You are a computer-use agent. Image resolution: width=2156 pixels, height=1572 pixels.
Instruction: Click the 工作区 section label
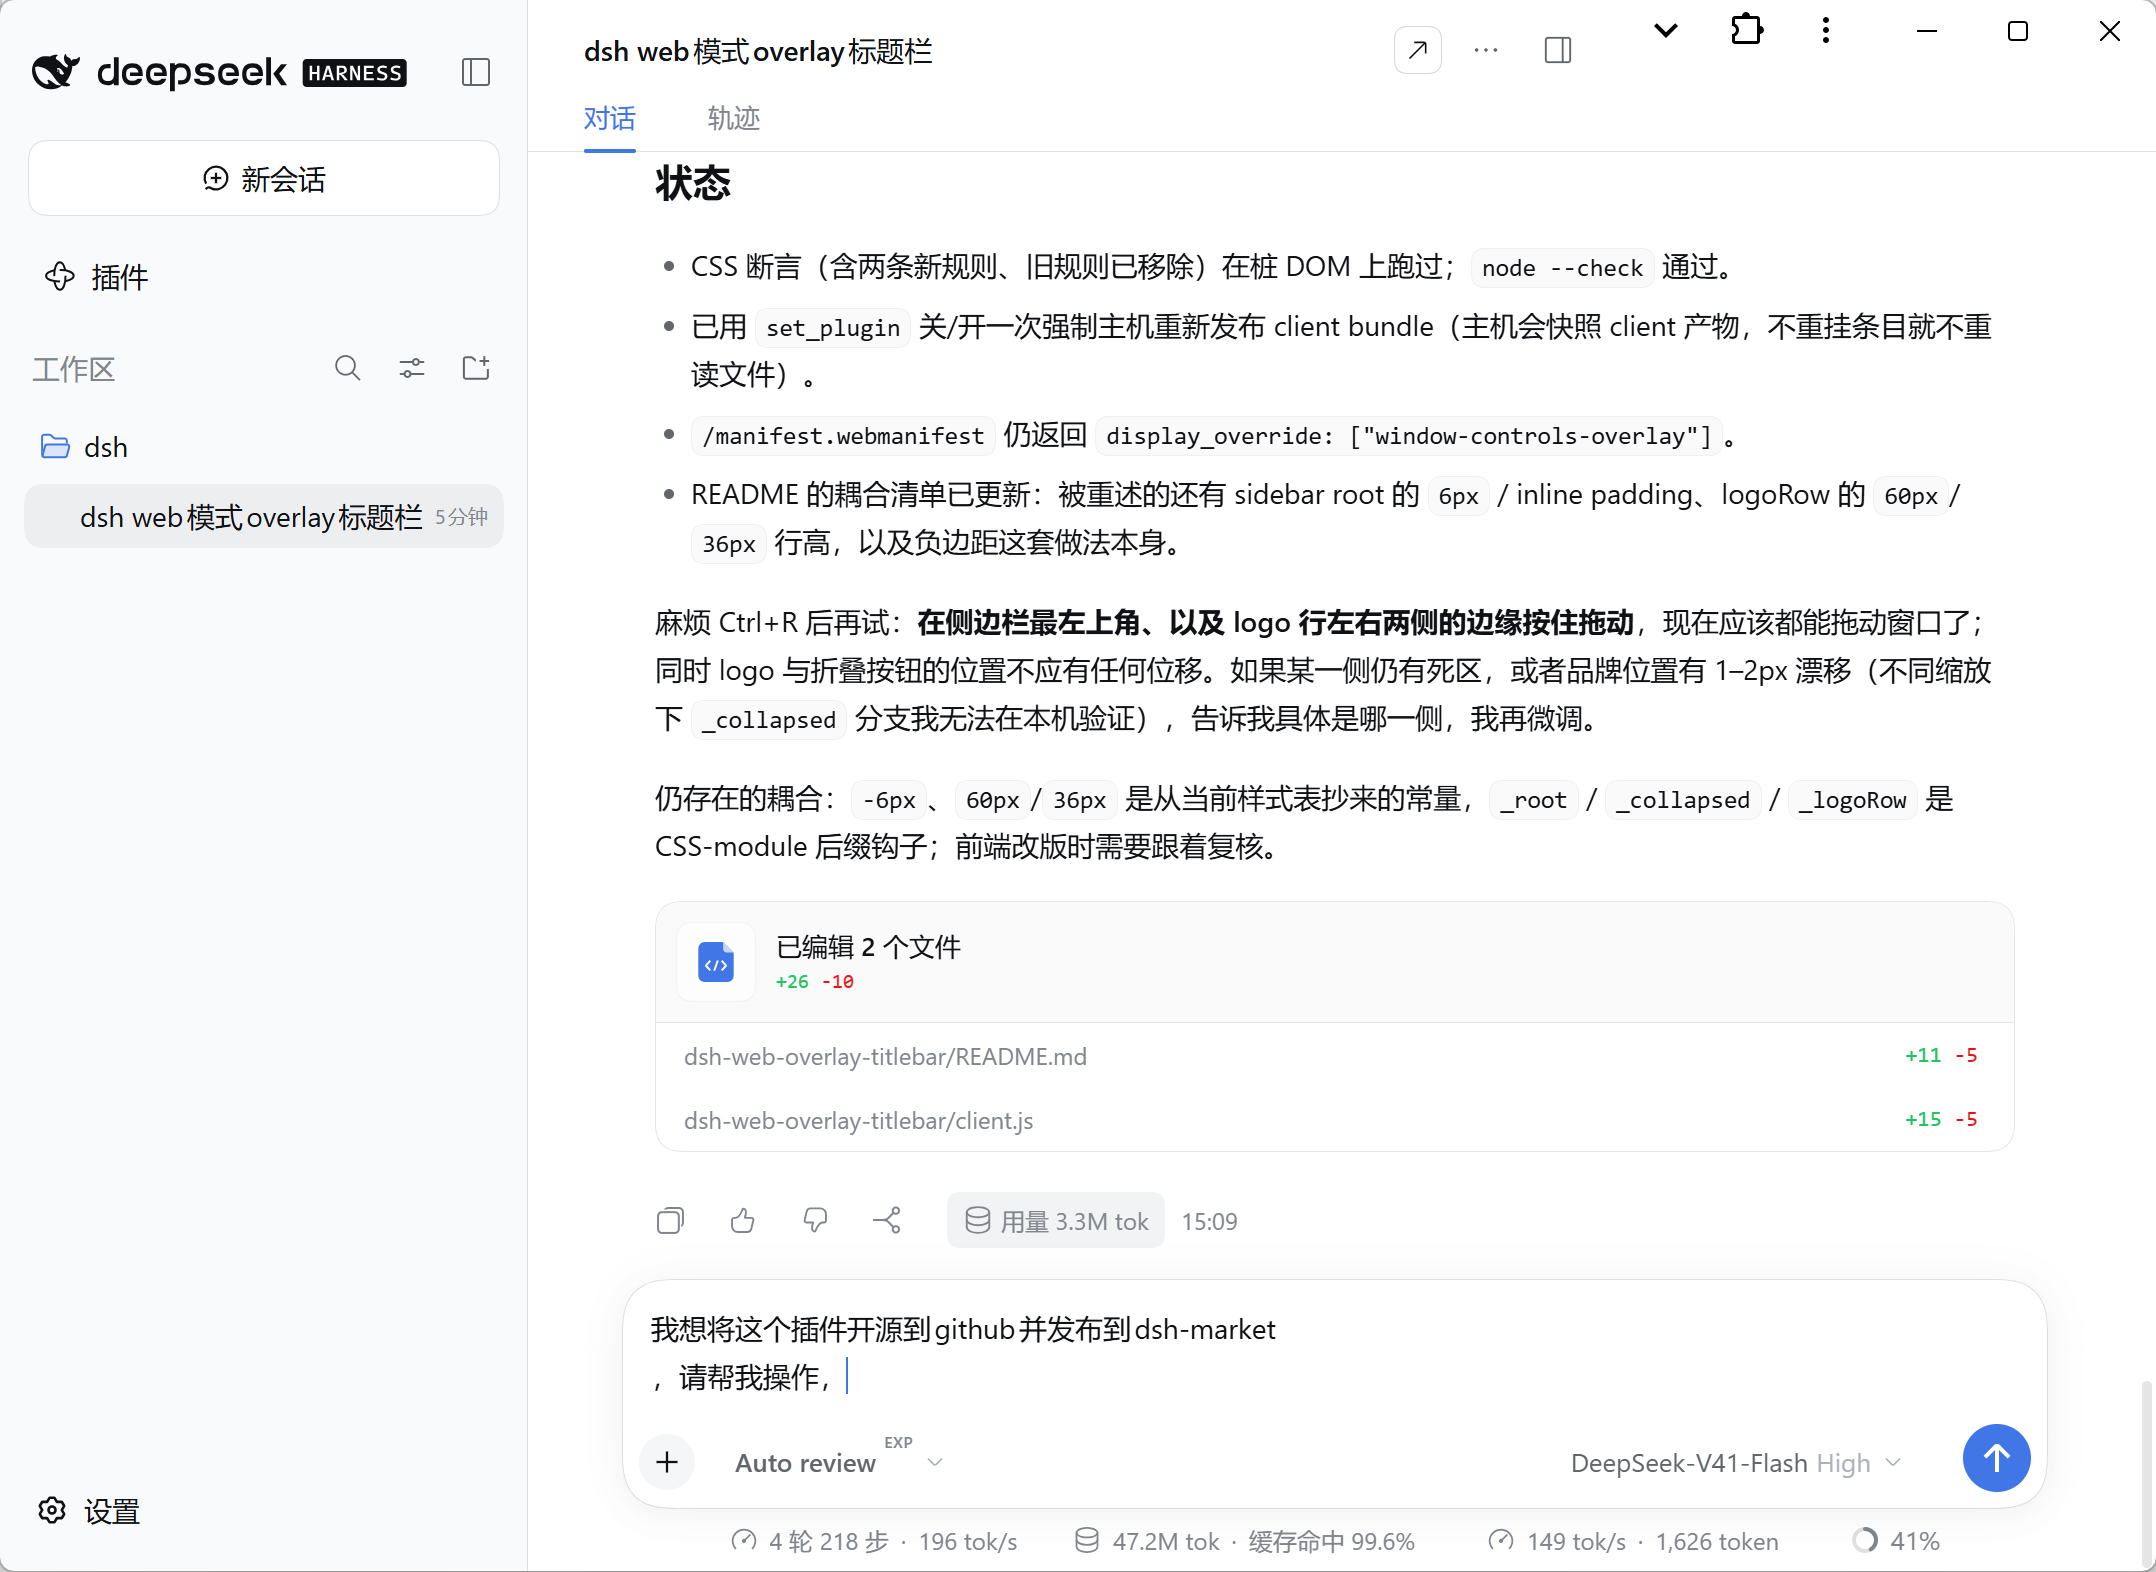(73, 369)
